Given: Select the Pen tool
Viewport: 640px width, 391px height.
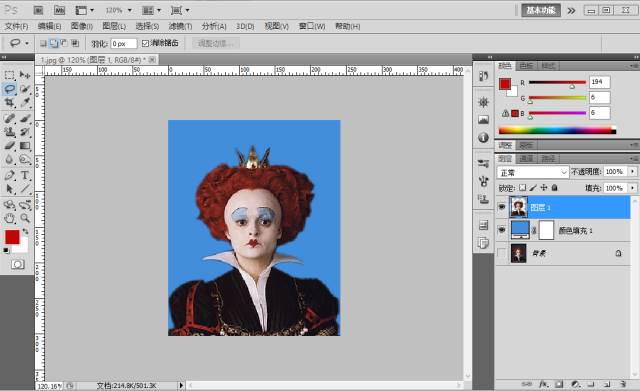Looking at the screenshot, I should [x=9, y=176].
